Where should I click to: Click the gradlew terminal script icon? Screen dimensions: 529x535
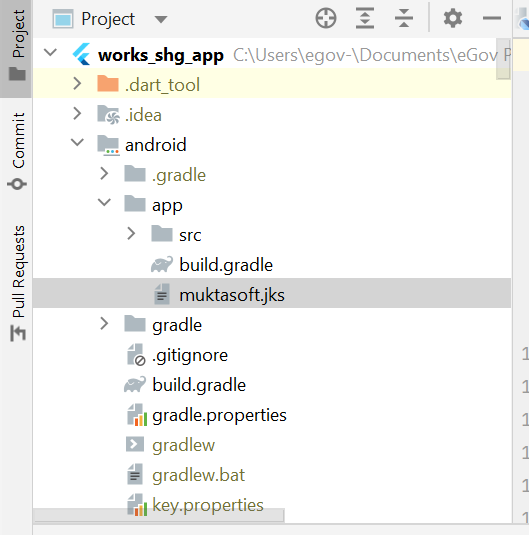tap(135, 445)
